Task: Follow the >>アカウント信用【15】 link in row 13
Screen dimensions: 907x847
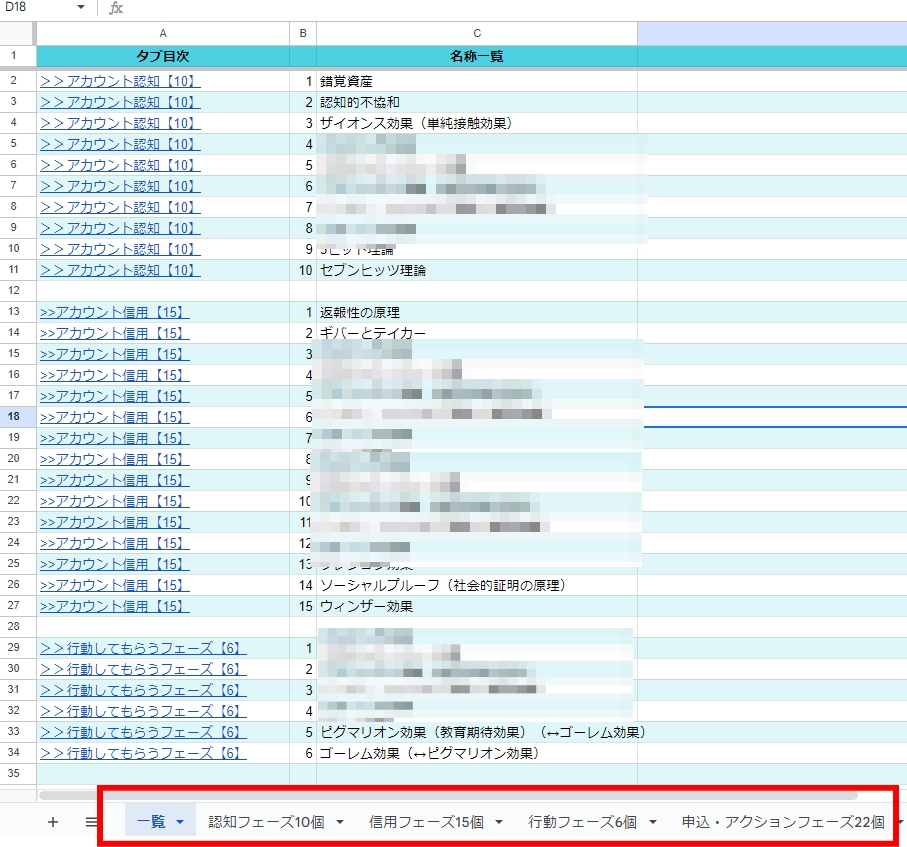Action: (x=115, y=312)
